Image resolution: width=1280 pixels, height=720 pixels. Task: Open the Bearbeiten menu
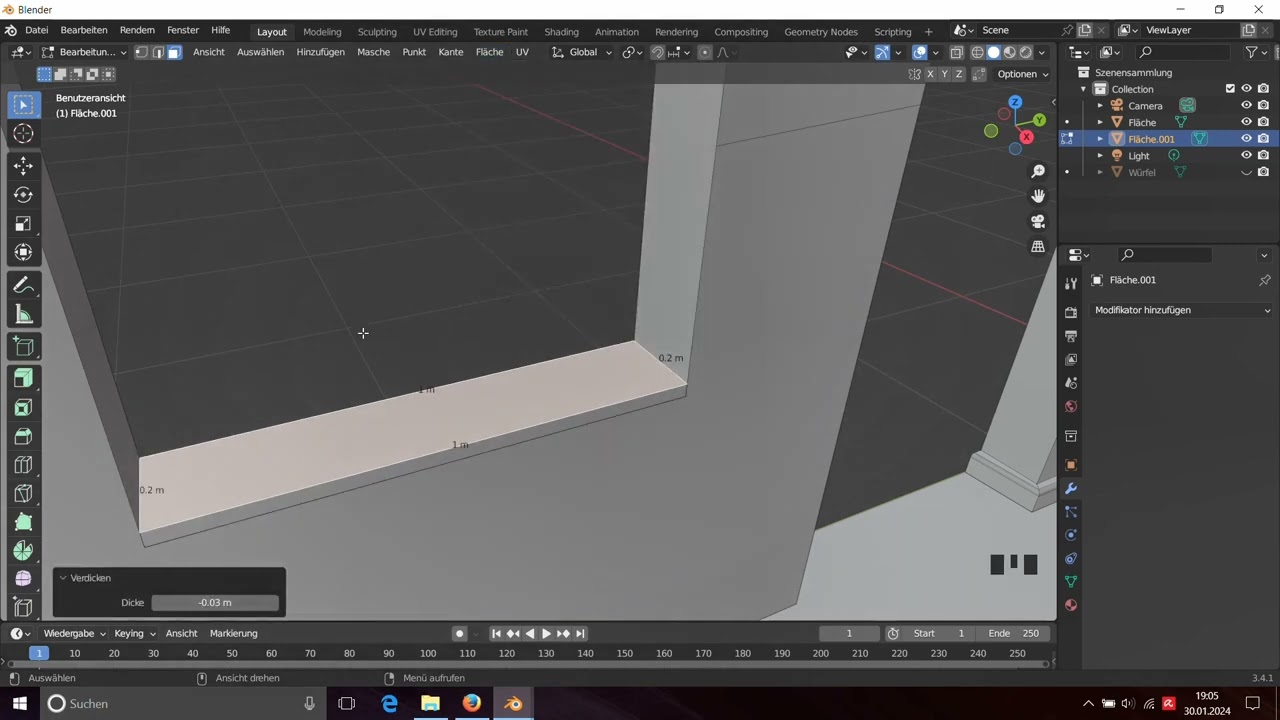pyautogui.click(x=83, y=30)
